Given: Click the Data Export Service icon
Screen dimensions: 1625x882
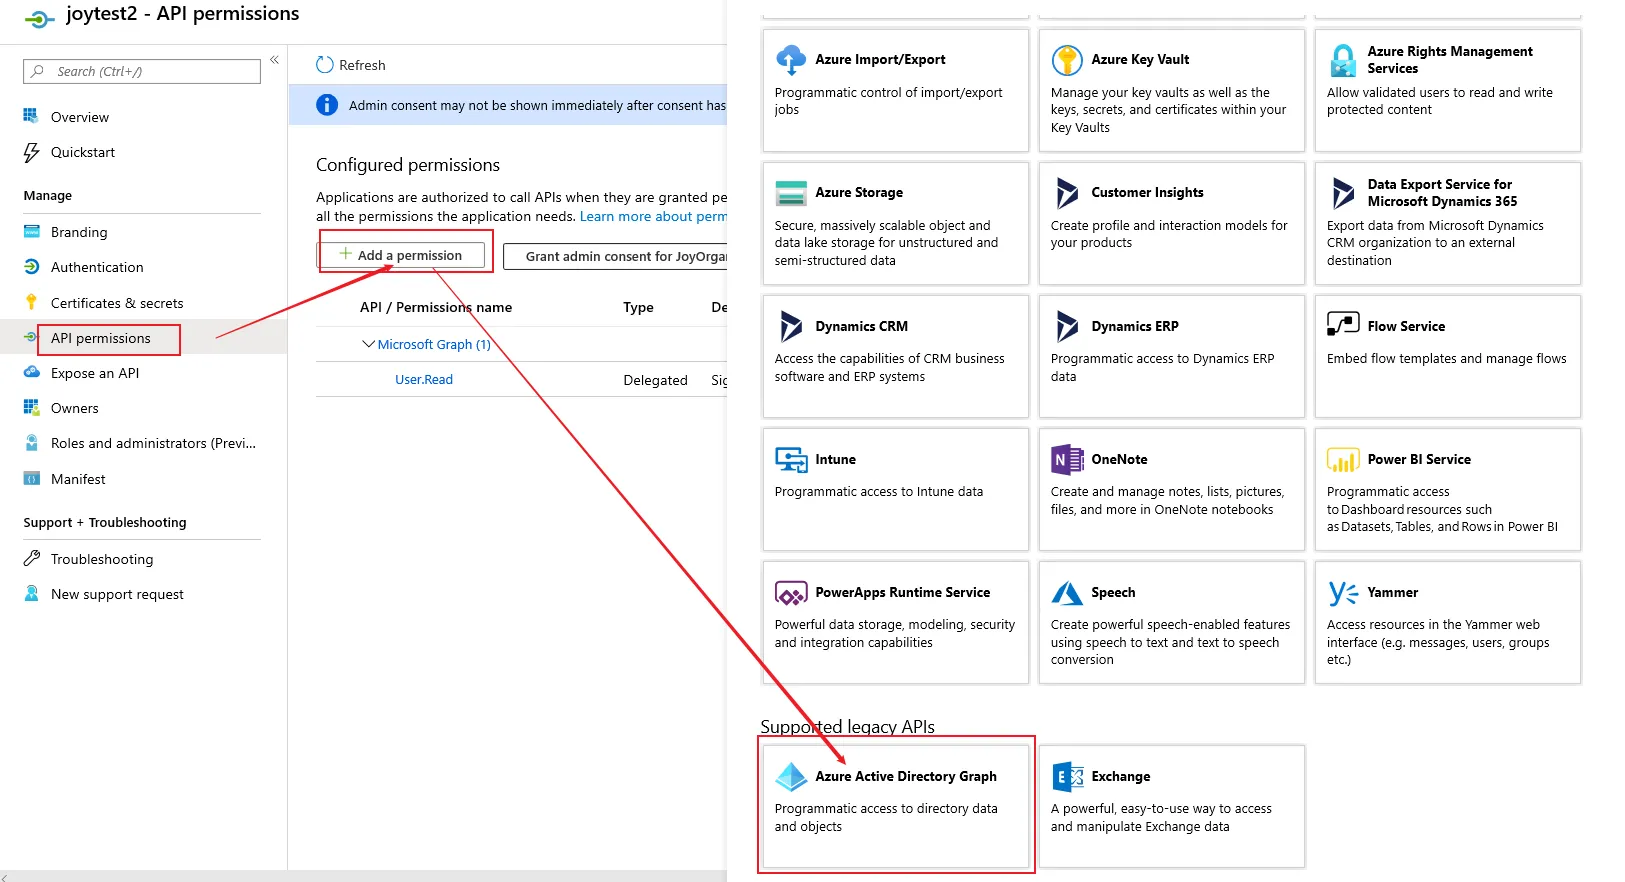Looking at the screenshot, I should point(1343,193).
